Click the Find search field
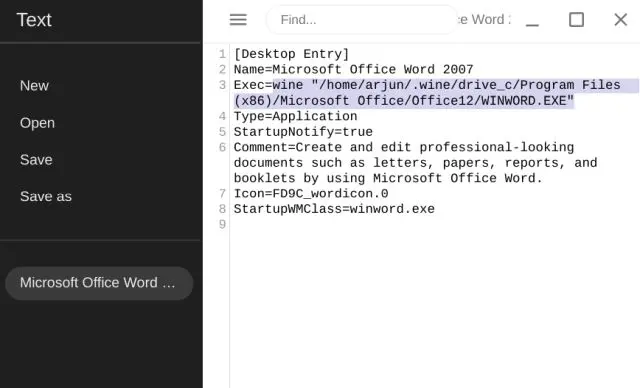Viewport: 640px width, 388px height. [362, 20]
